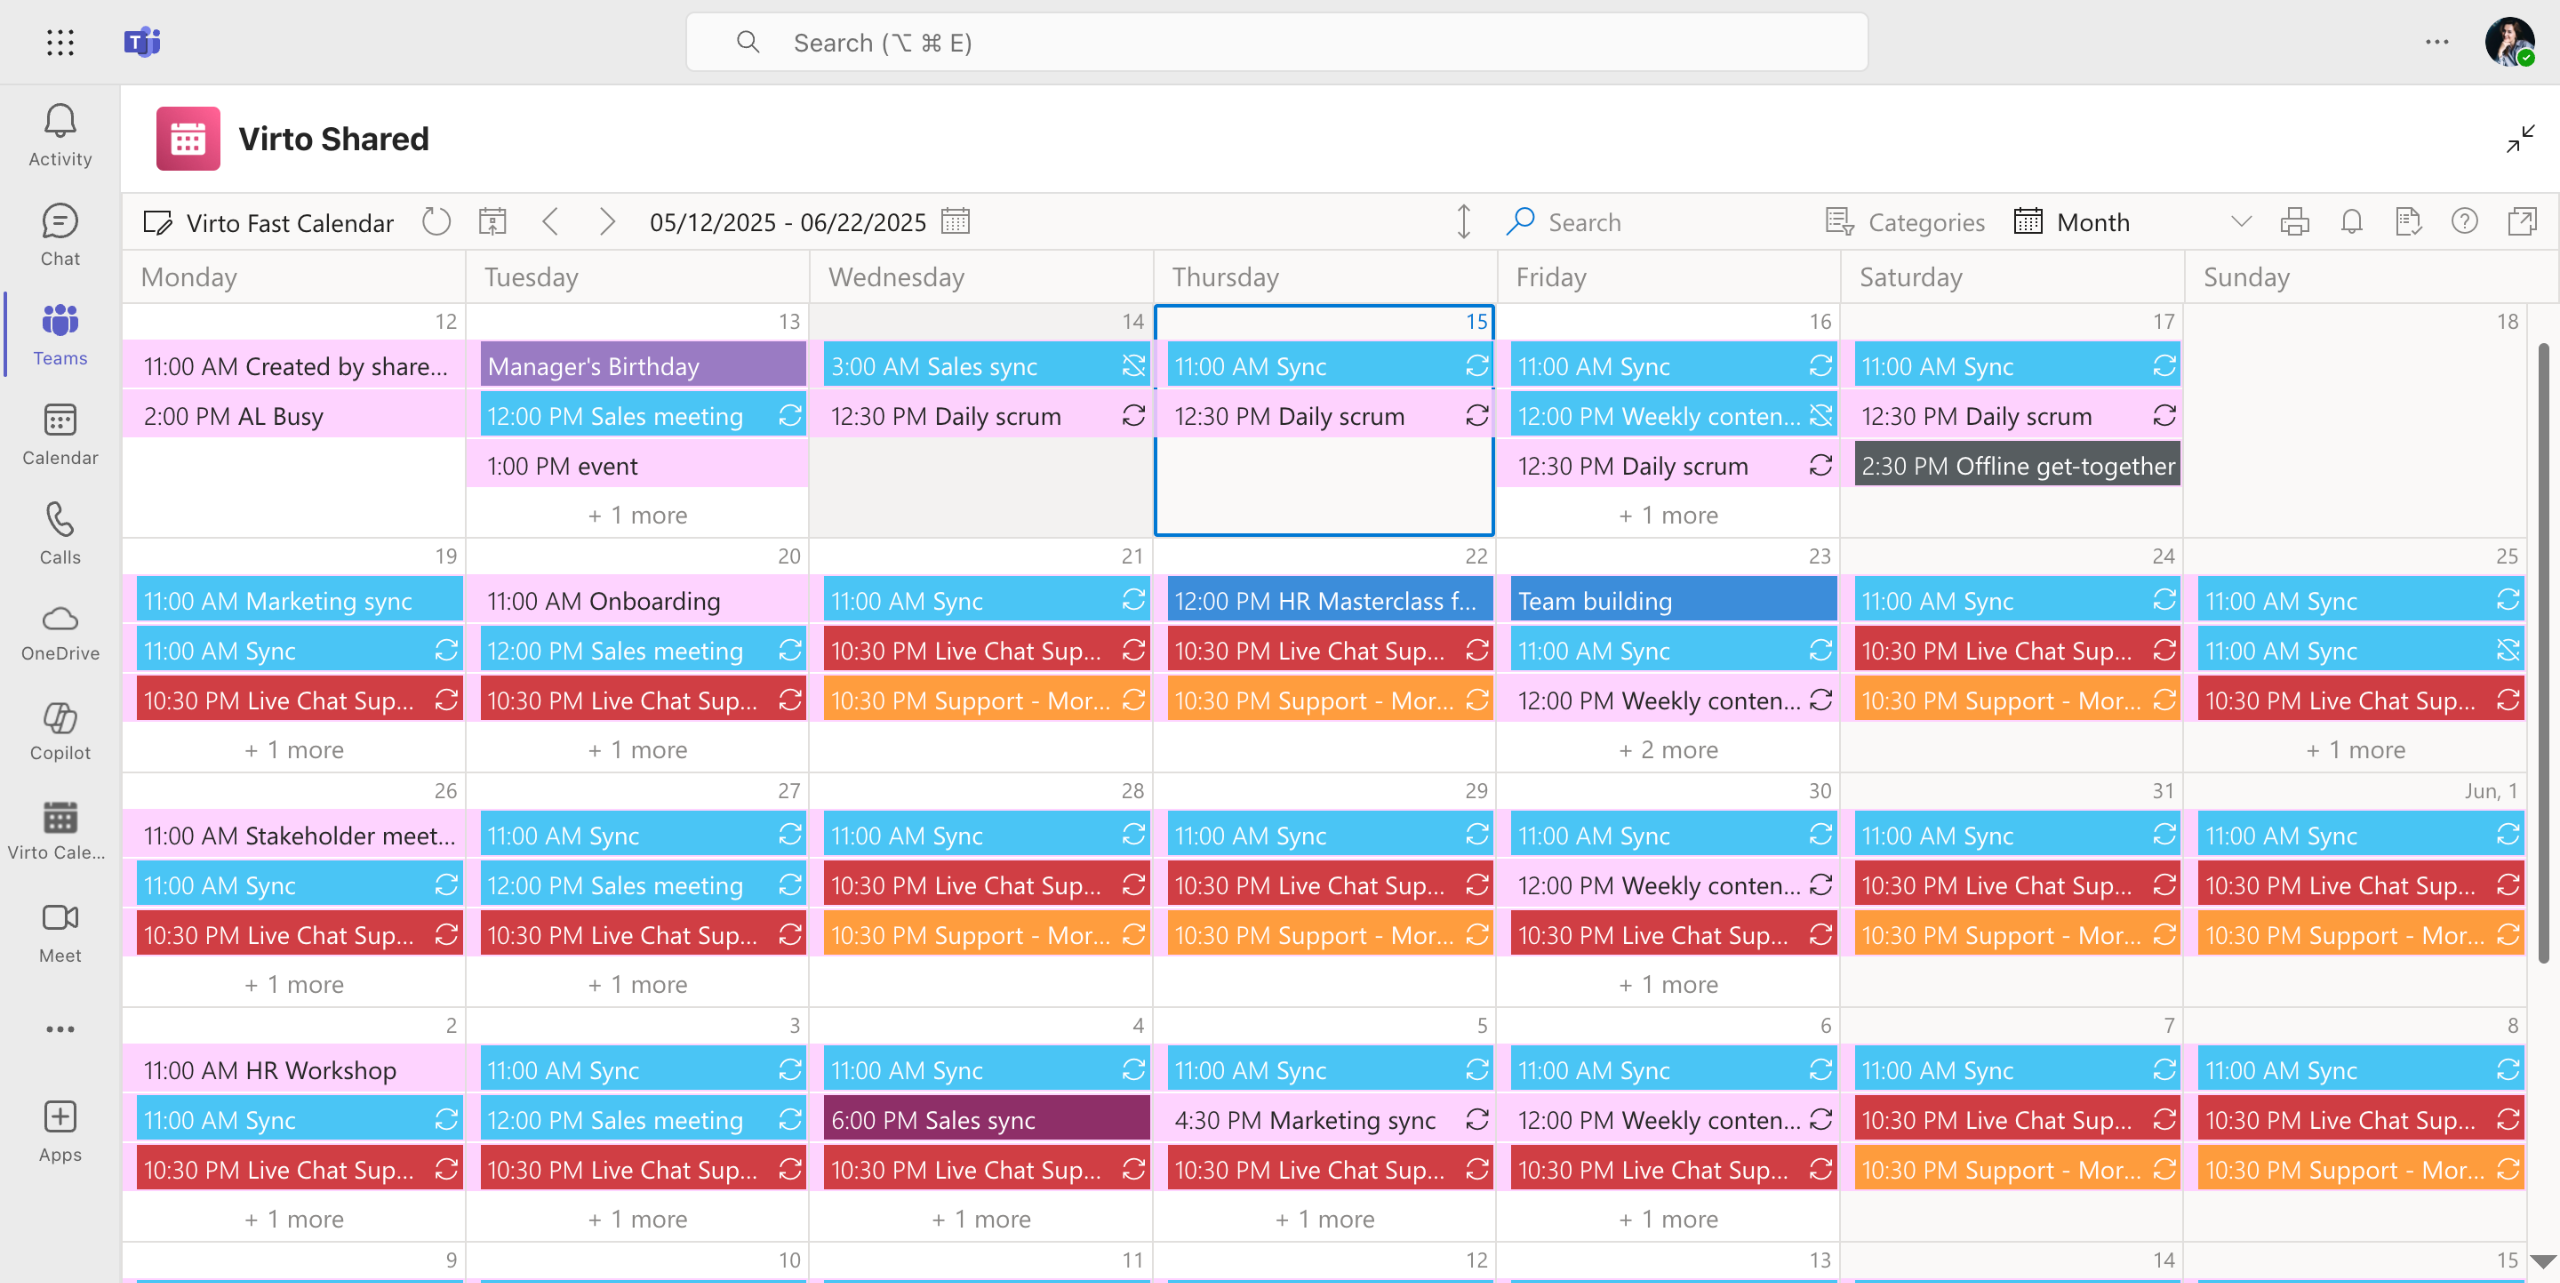Collapse the fullscreen view arrows
This screenshot has width=2560, height=1283.
(2520, 138)
